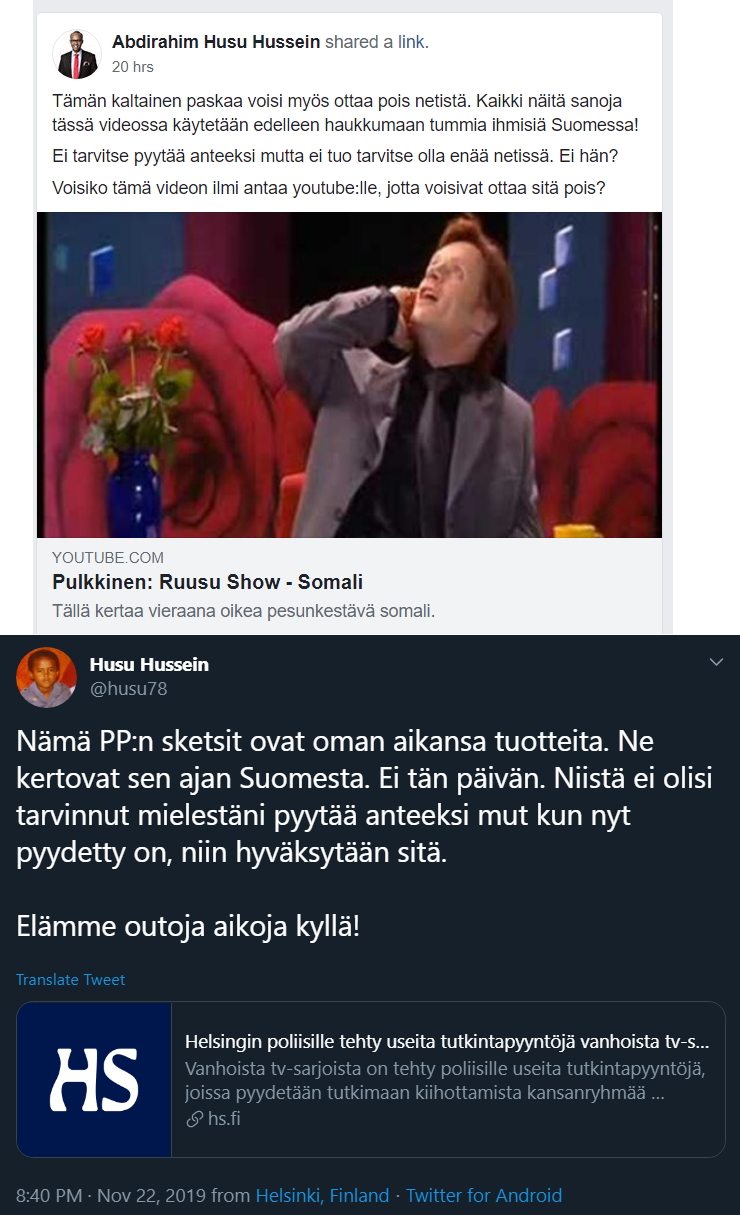
Task: Click the chain link icon beside hs.fi
Action: [195, 1119]
